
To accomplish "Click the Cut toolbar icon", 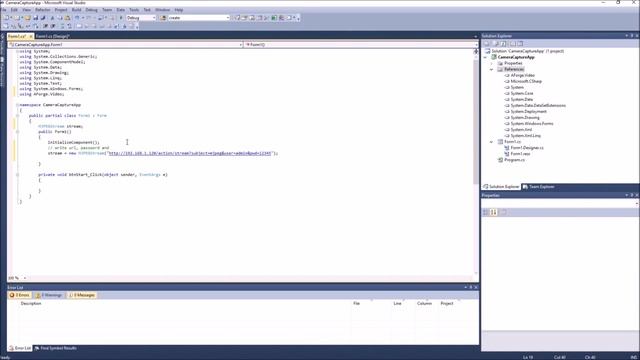I will [x=52, y=18].
